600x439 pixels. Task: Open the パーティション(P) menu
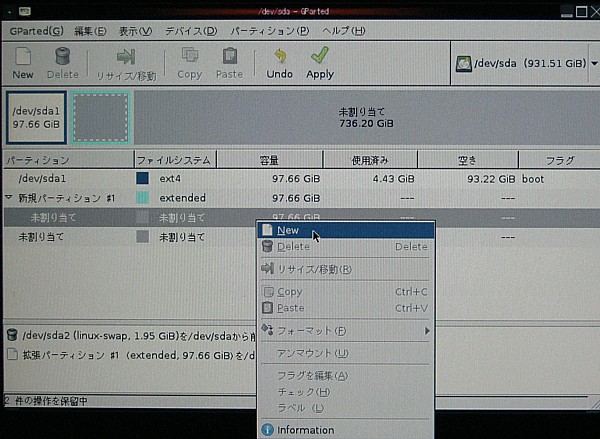pos(270,31)
